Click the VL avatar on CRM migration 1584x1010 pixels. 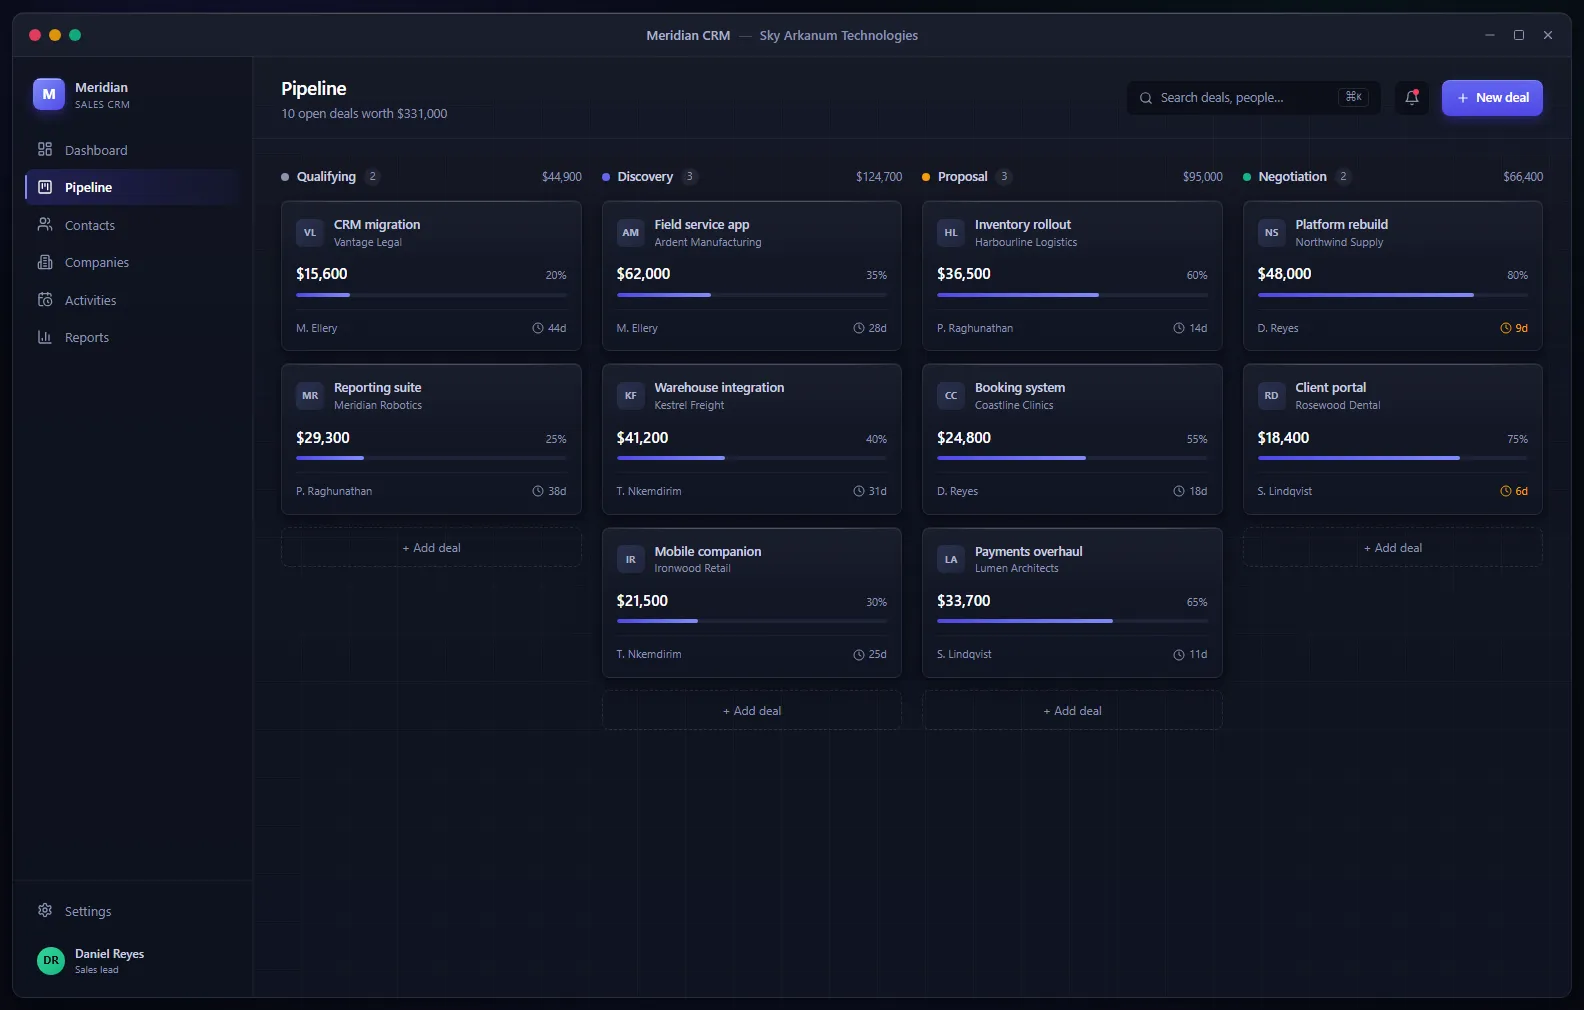310,232
